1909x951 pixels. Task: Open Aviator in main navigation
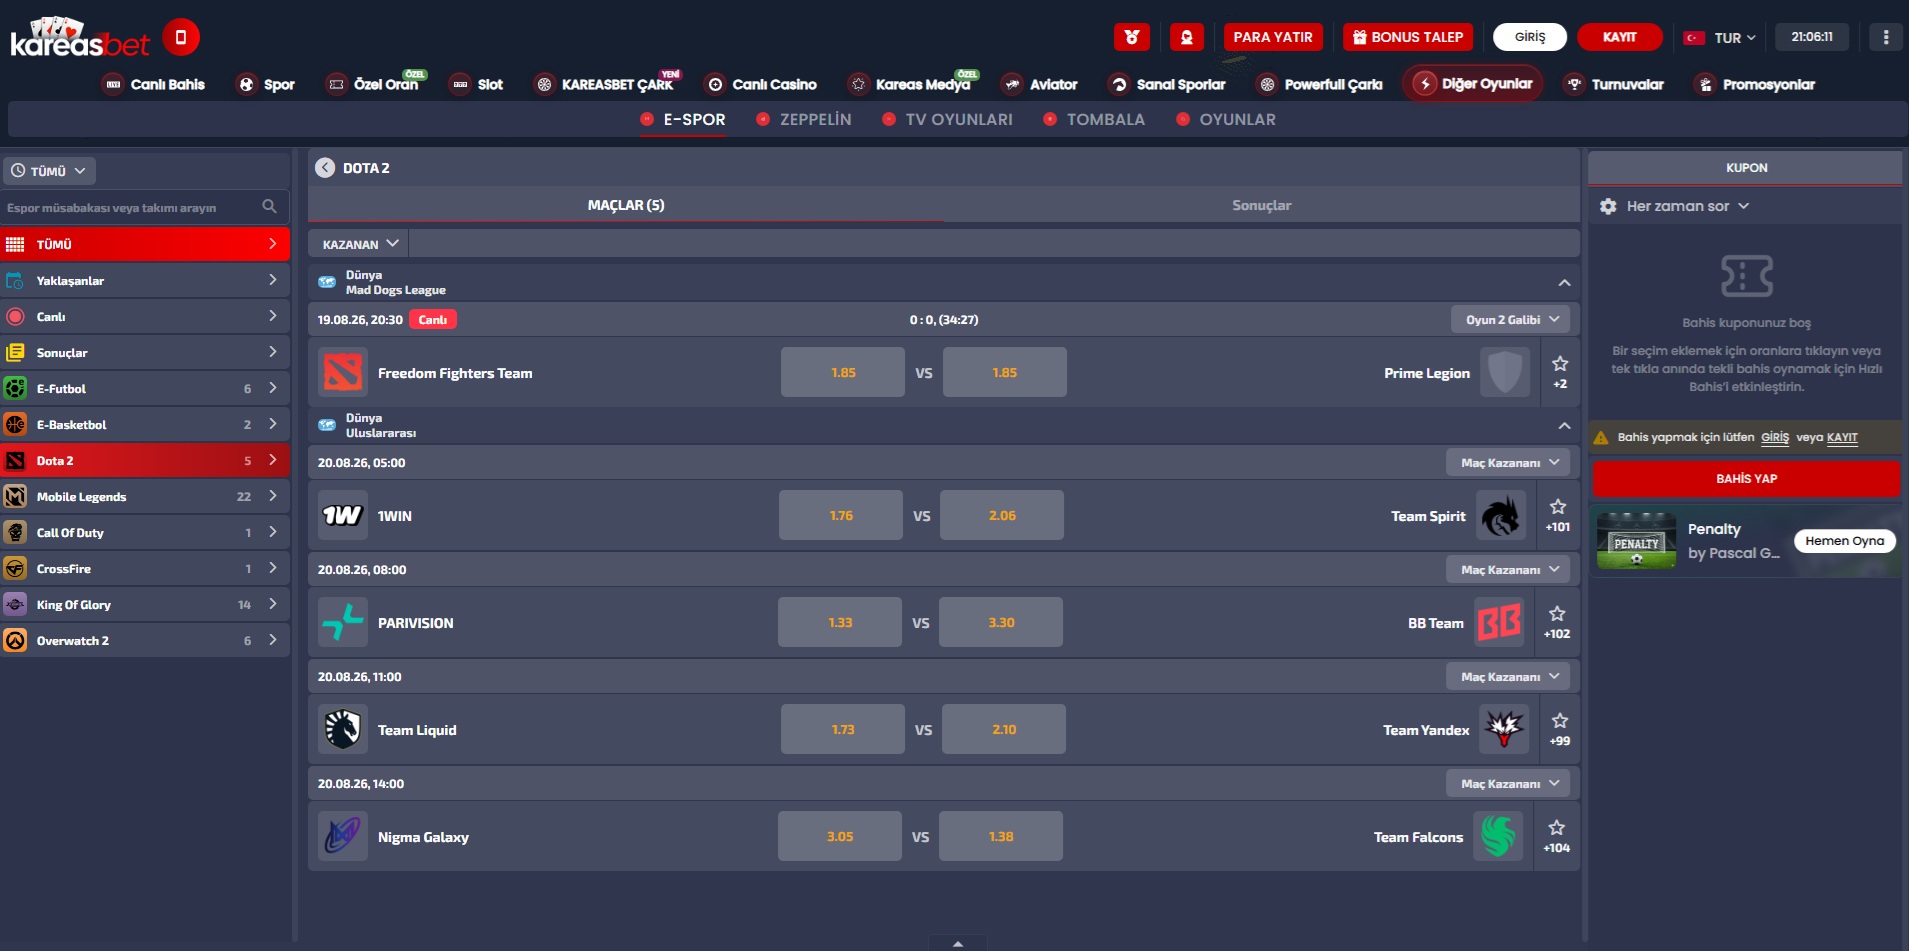tap(1040, 84)
